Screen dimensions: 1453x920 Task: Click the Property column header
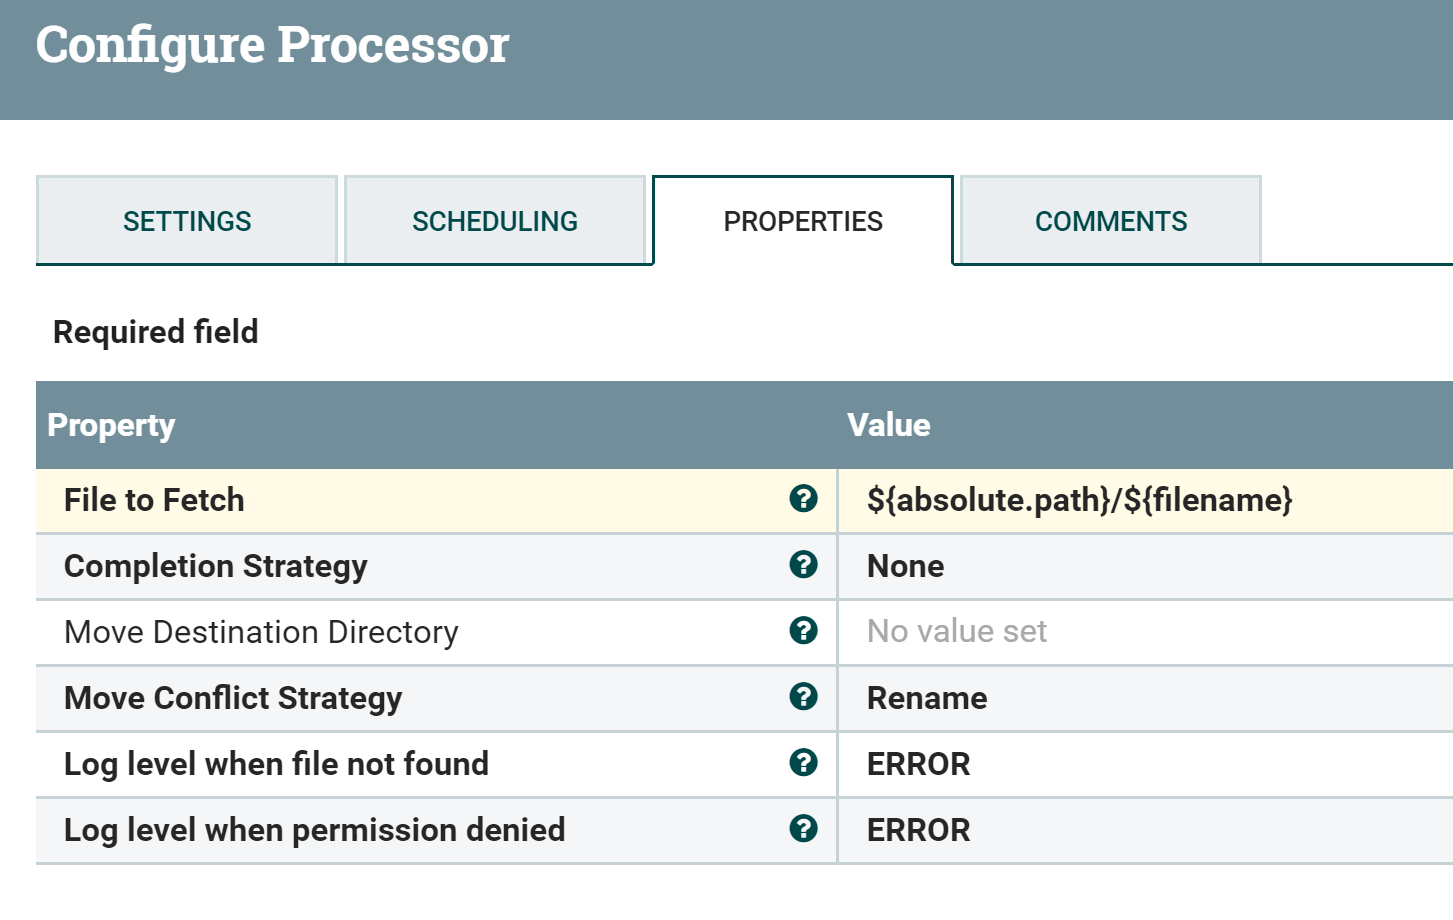[111, 424]
